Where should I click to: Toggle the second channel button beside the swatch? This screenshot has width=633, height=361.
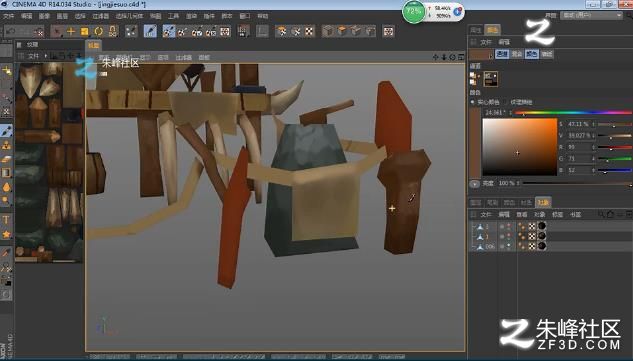(517, 54)
